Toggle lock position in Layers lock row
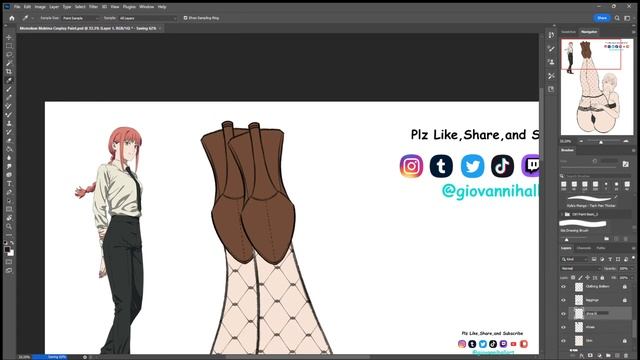 (588, 278)
